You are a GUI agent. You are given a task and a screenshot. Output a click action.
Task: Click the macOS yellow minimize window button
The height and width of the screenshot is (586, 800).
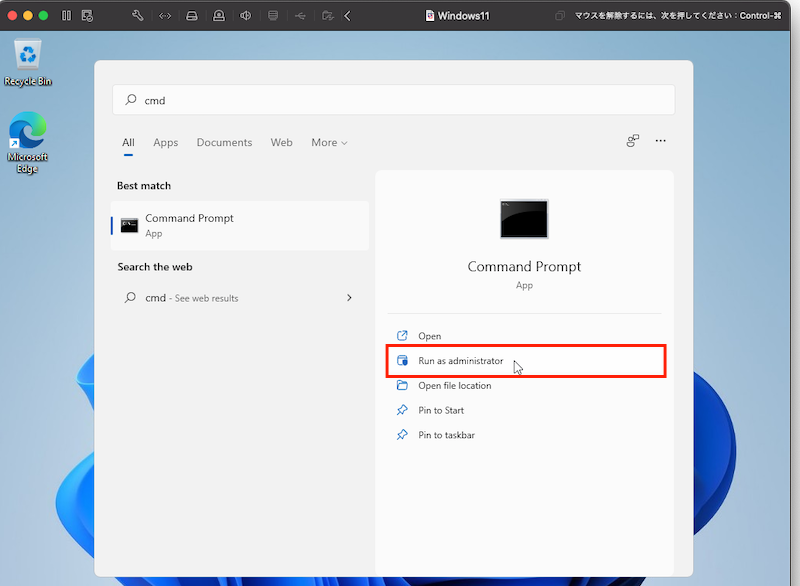pos(28,16)
